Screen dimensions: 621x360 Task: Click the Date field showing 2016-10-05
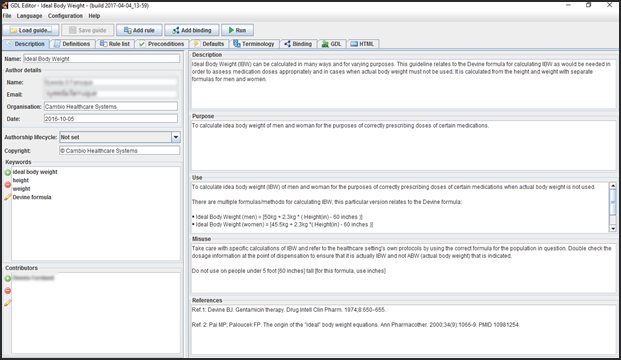tap(110, 118)
